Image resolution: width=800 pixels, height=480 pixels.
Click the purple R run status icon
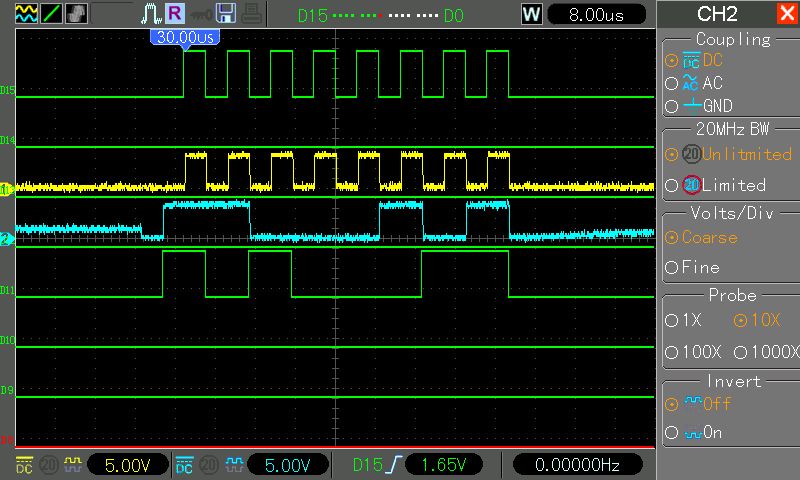click(x=175, y=13)
